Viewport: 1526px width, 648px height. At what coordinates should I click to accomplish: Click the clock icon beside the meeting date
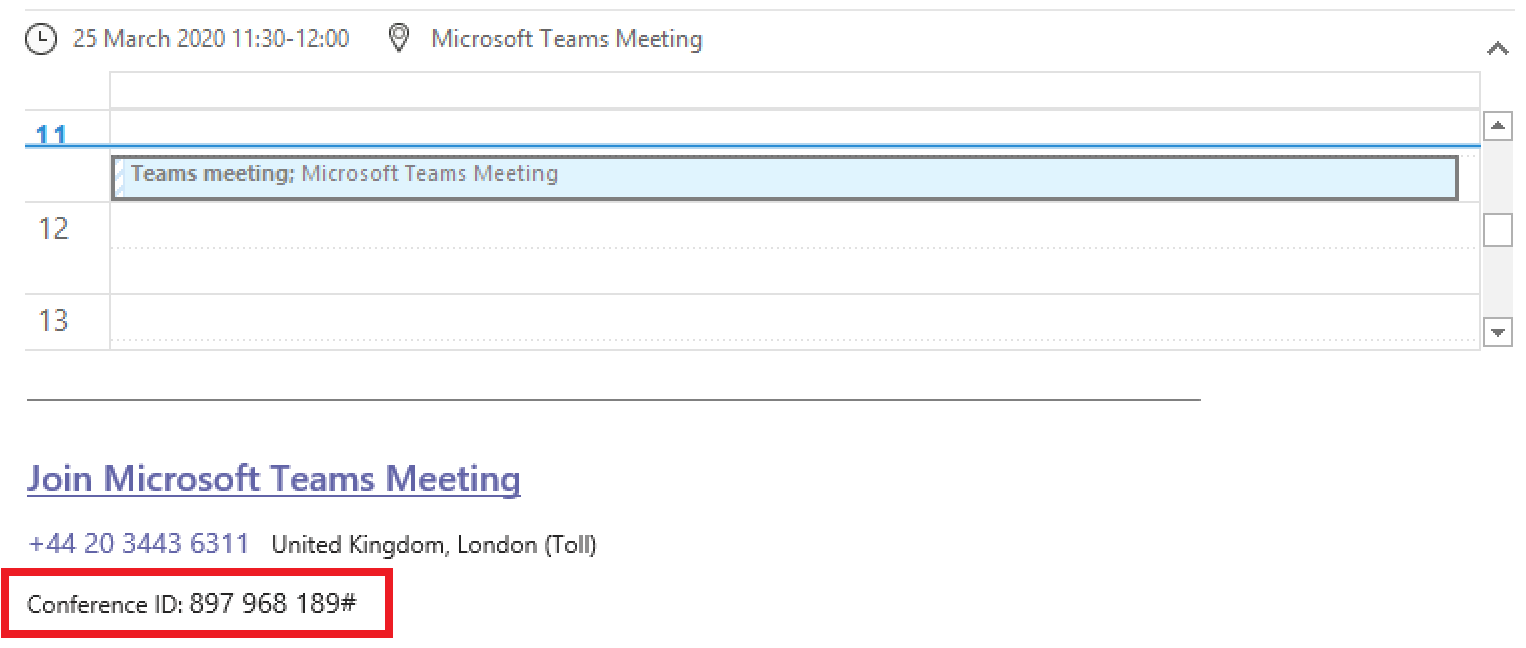tap(40, 39)
